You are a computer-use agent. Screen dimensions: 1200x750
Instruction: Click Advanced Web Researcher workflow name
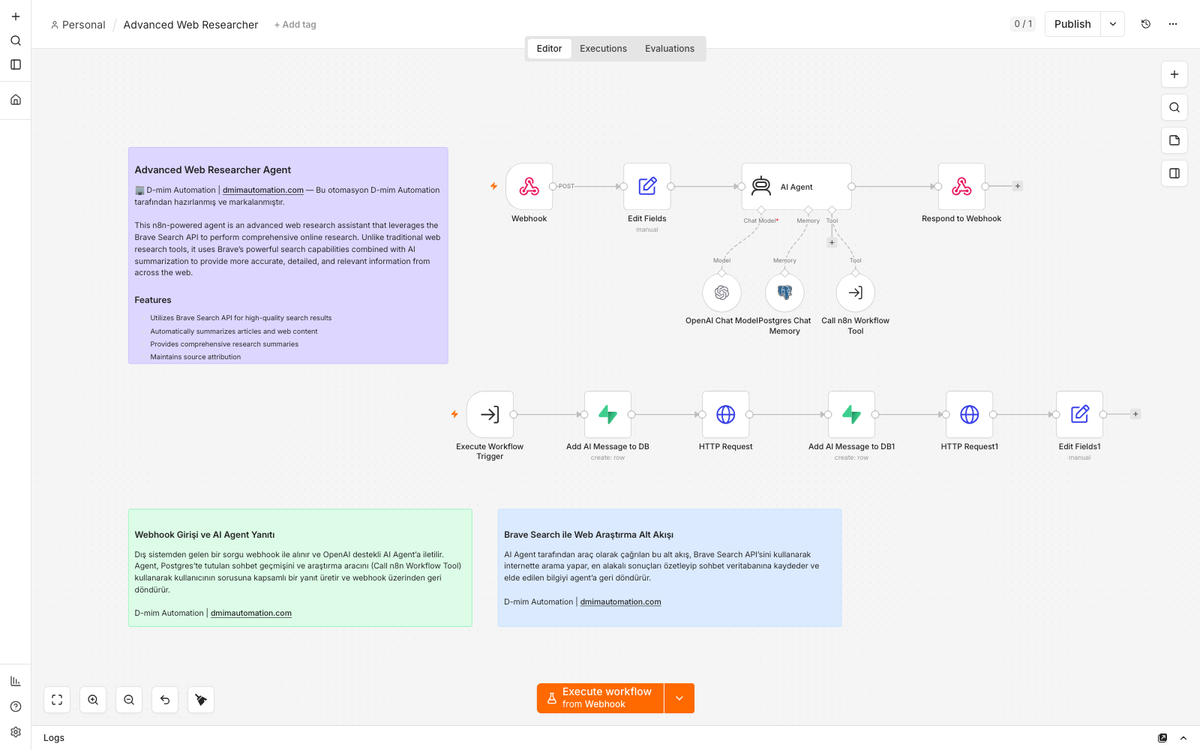click(x=191, y=25)
